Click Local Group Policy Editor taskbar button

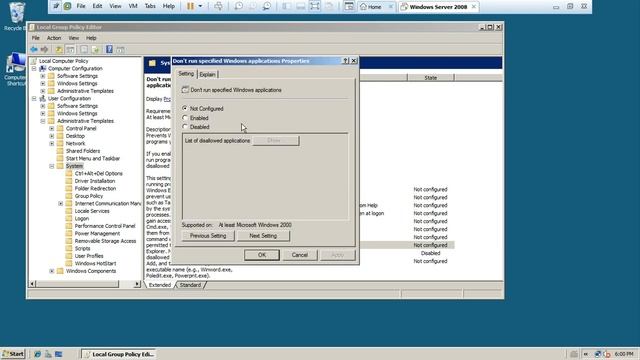118,354
